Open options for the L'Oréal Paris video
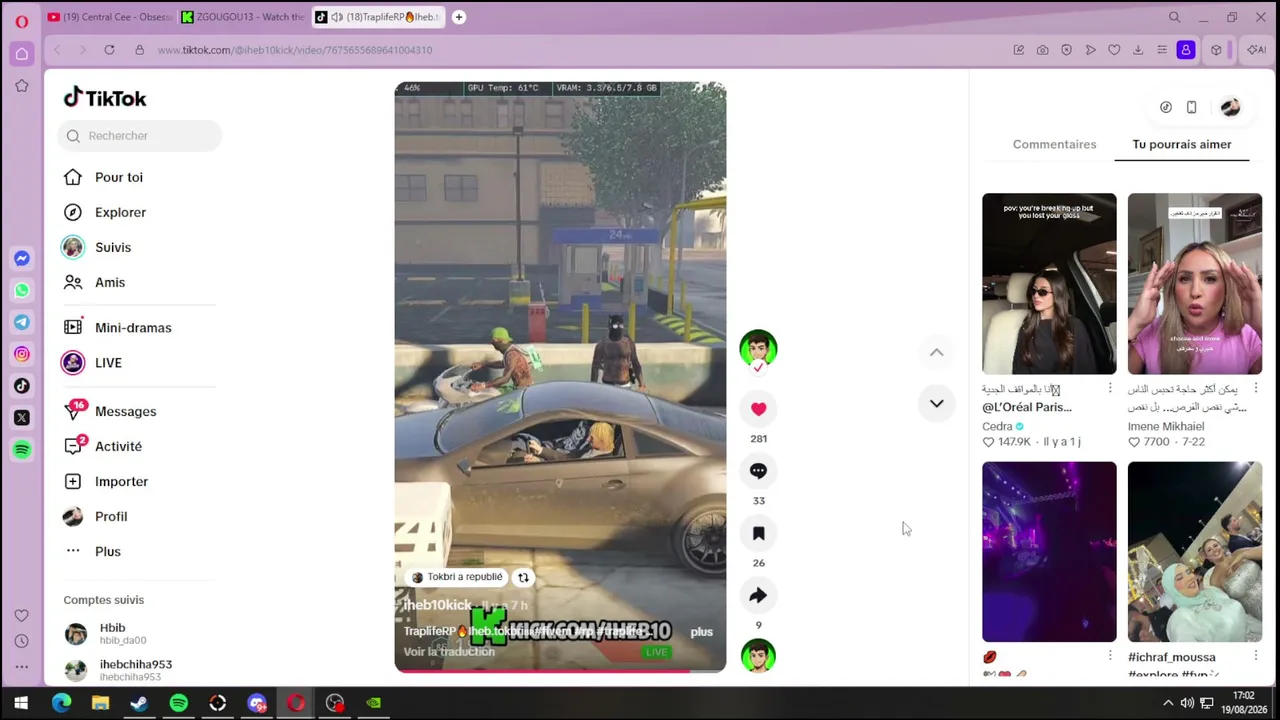 tap(1110, 388)
